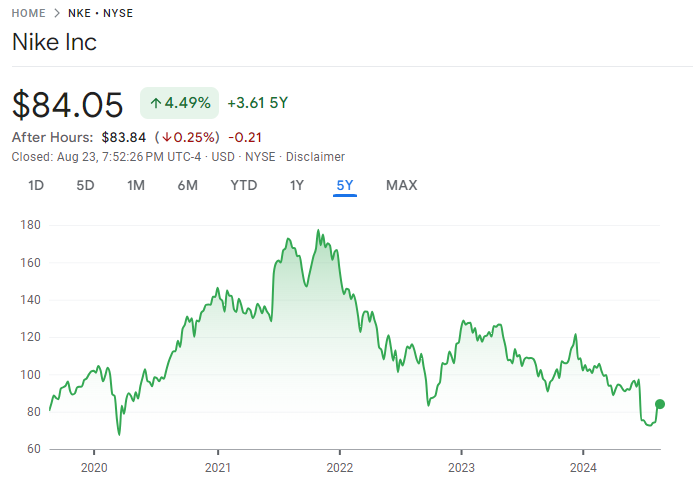Click the Nike Inc title
This screenshot has height=486, width=693.
point(54,42)
